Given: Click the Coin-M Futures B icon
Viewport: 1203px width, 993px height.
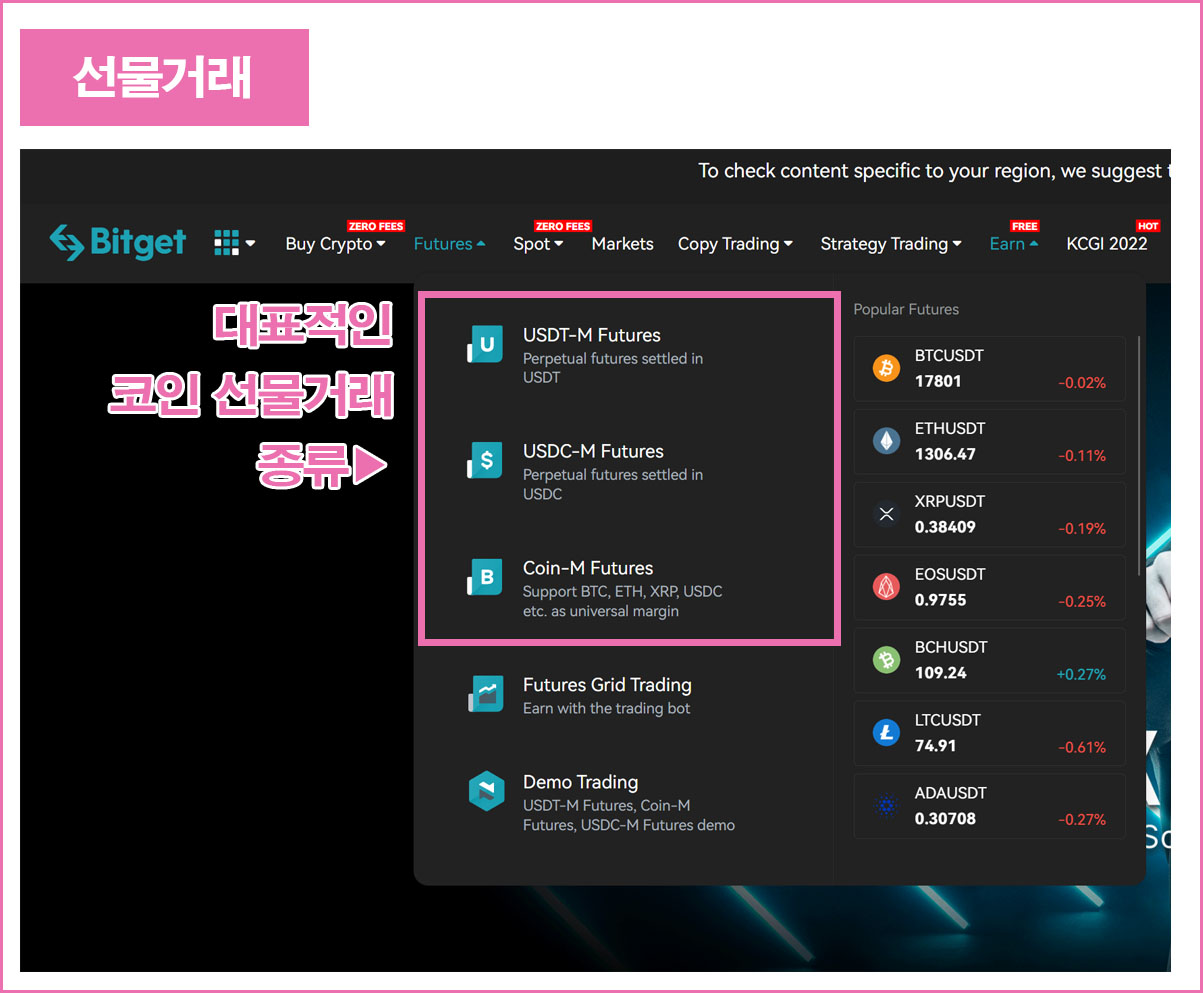Looking at the screenshot, I should [485, 577].
